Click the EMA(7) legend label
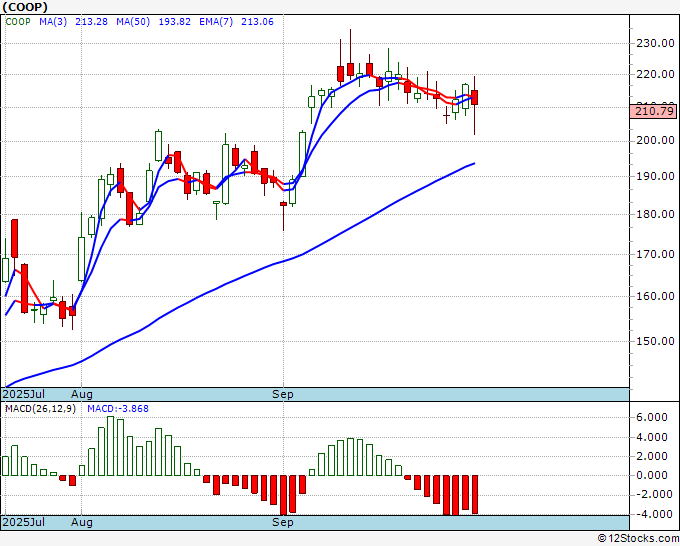 click(216, 22)
